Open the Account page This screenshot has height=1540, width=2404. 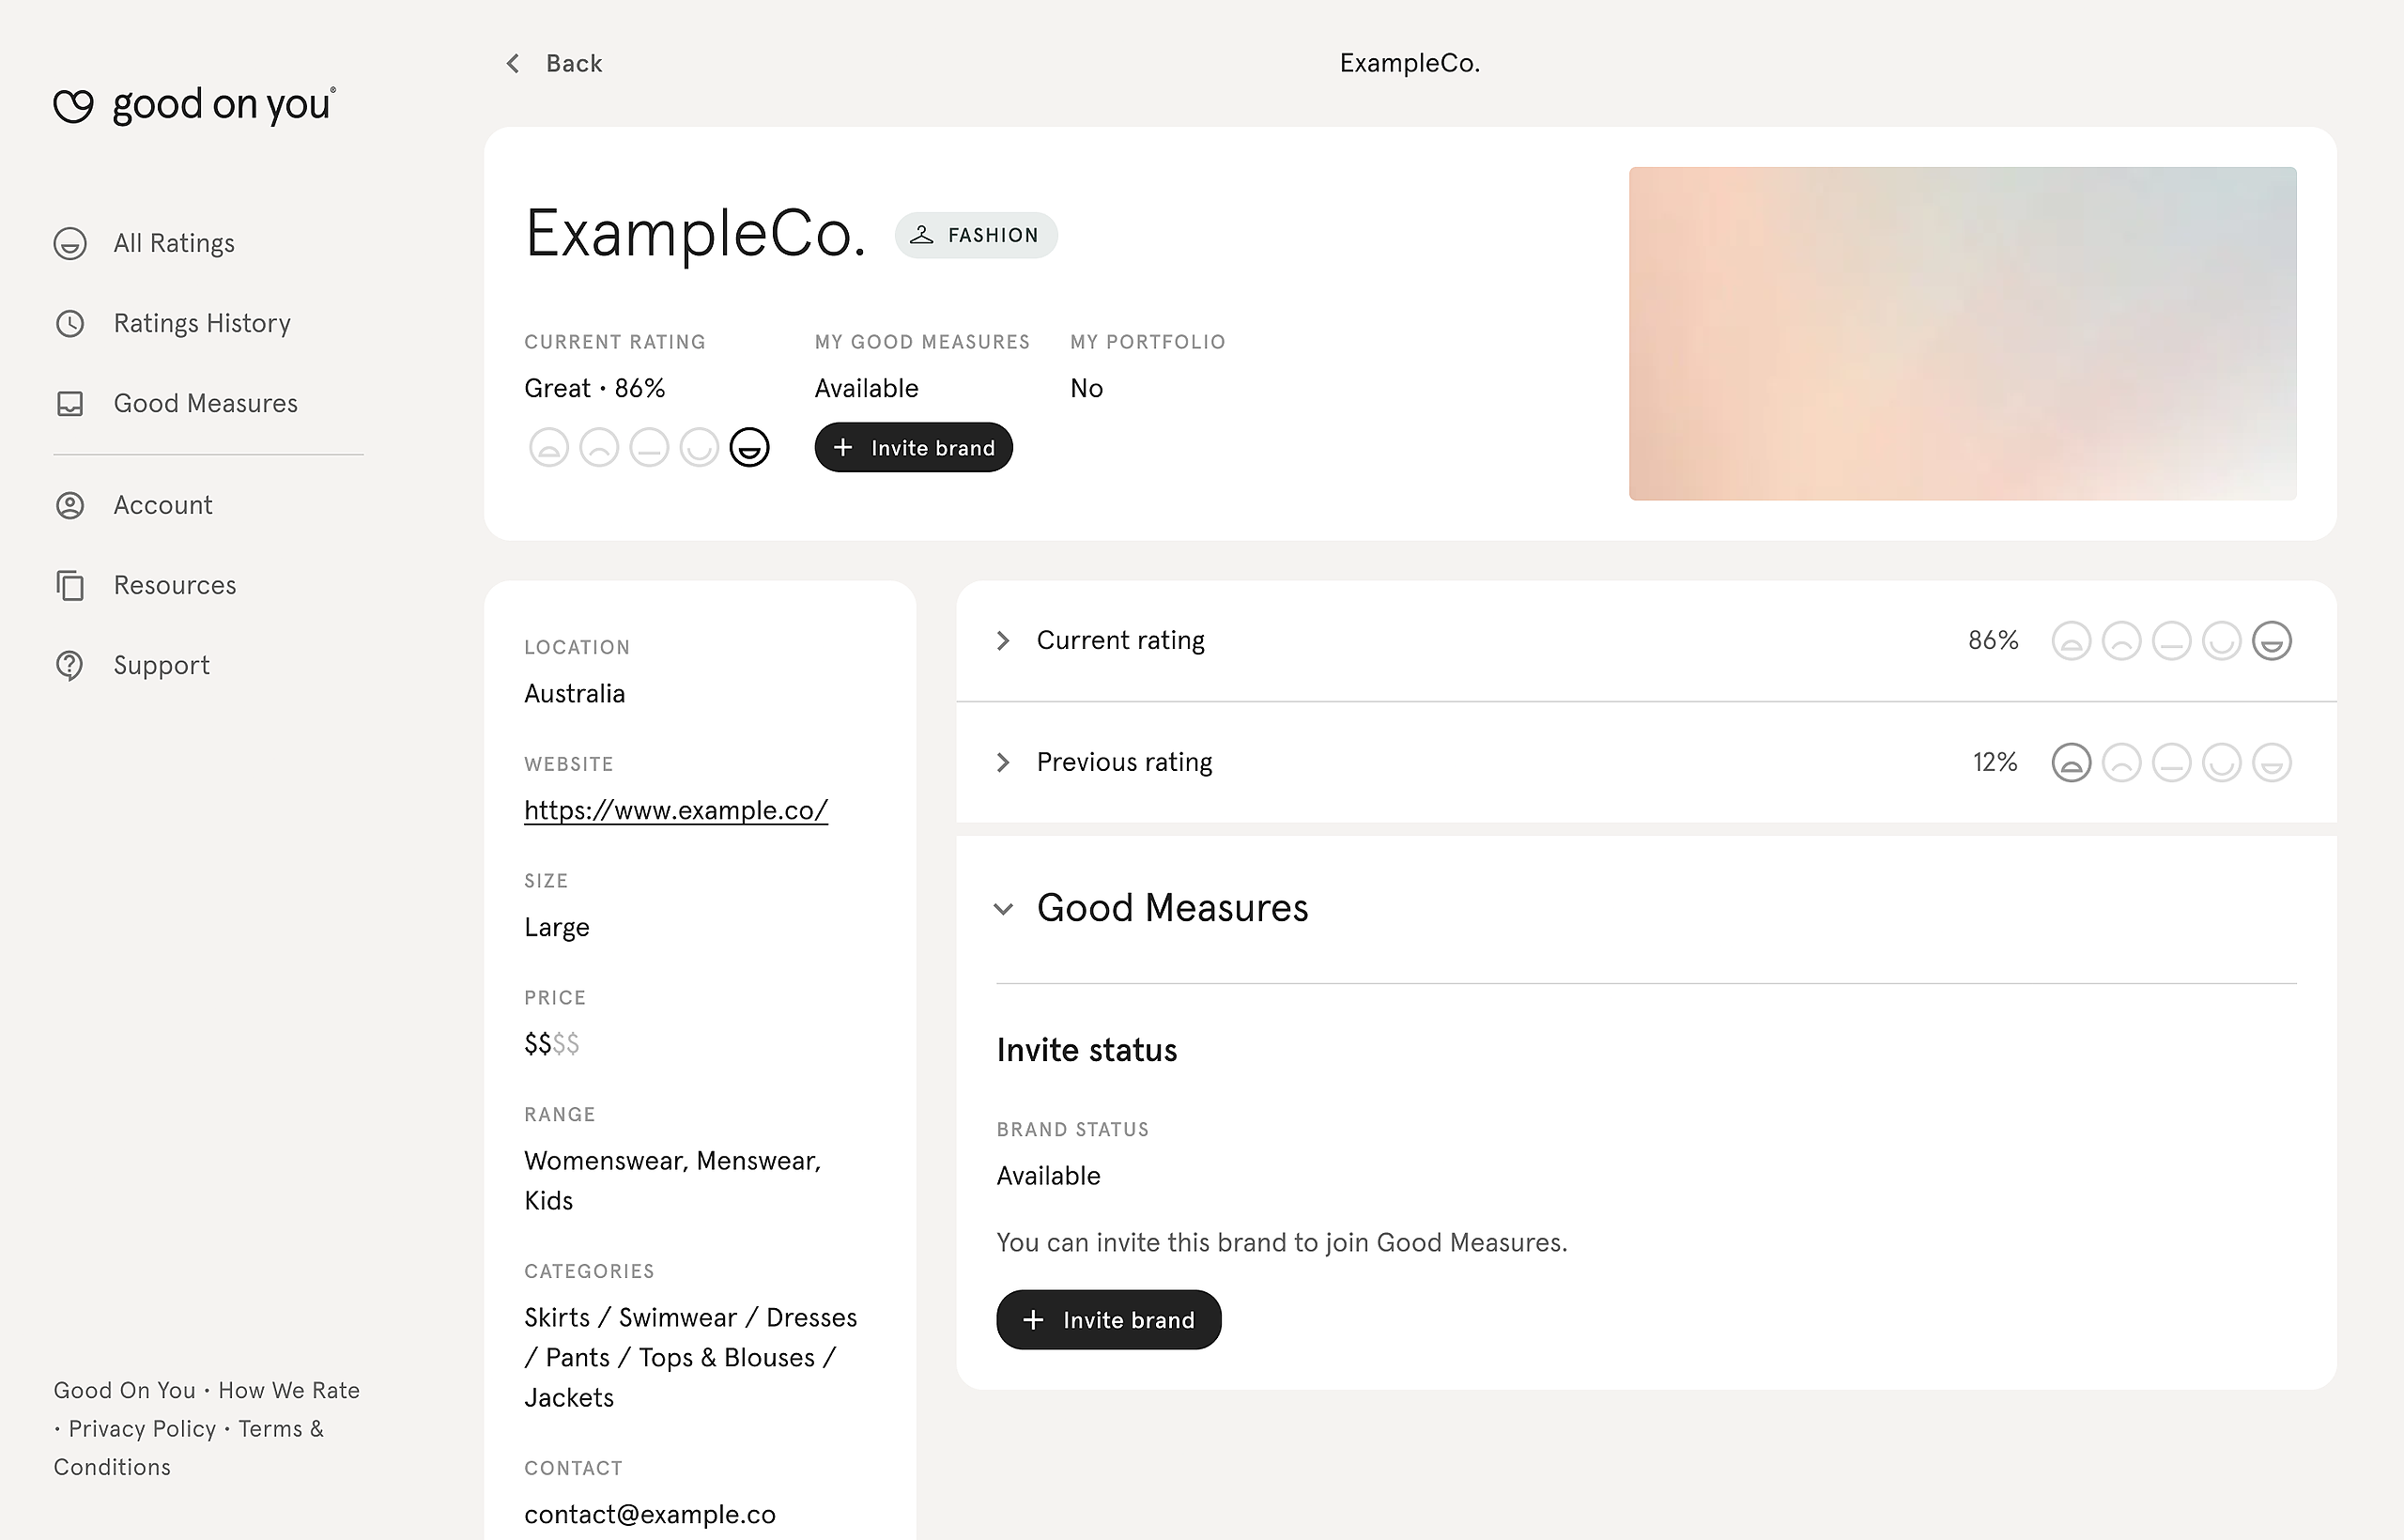coord(163,505)
